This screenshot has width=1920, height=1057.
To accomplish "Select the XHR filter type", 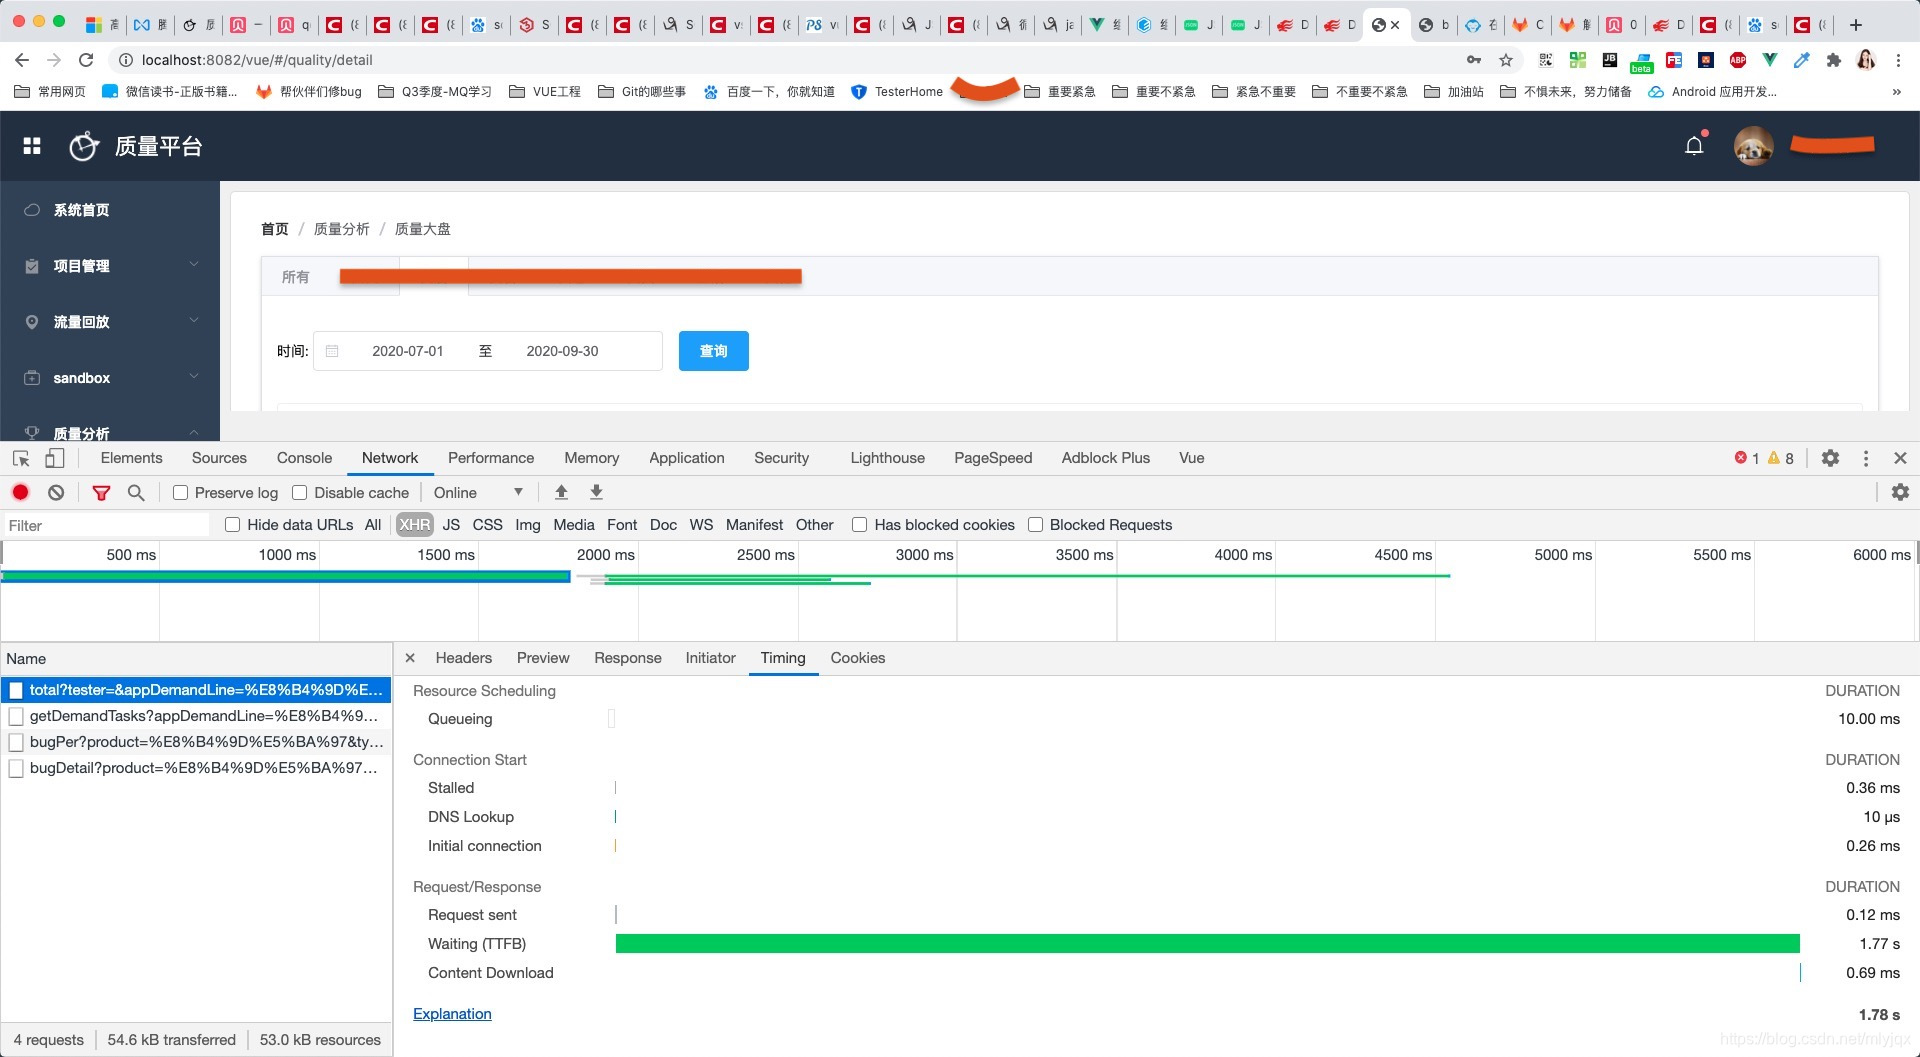I will pyautogui.click(x=414, y=525).
